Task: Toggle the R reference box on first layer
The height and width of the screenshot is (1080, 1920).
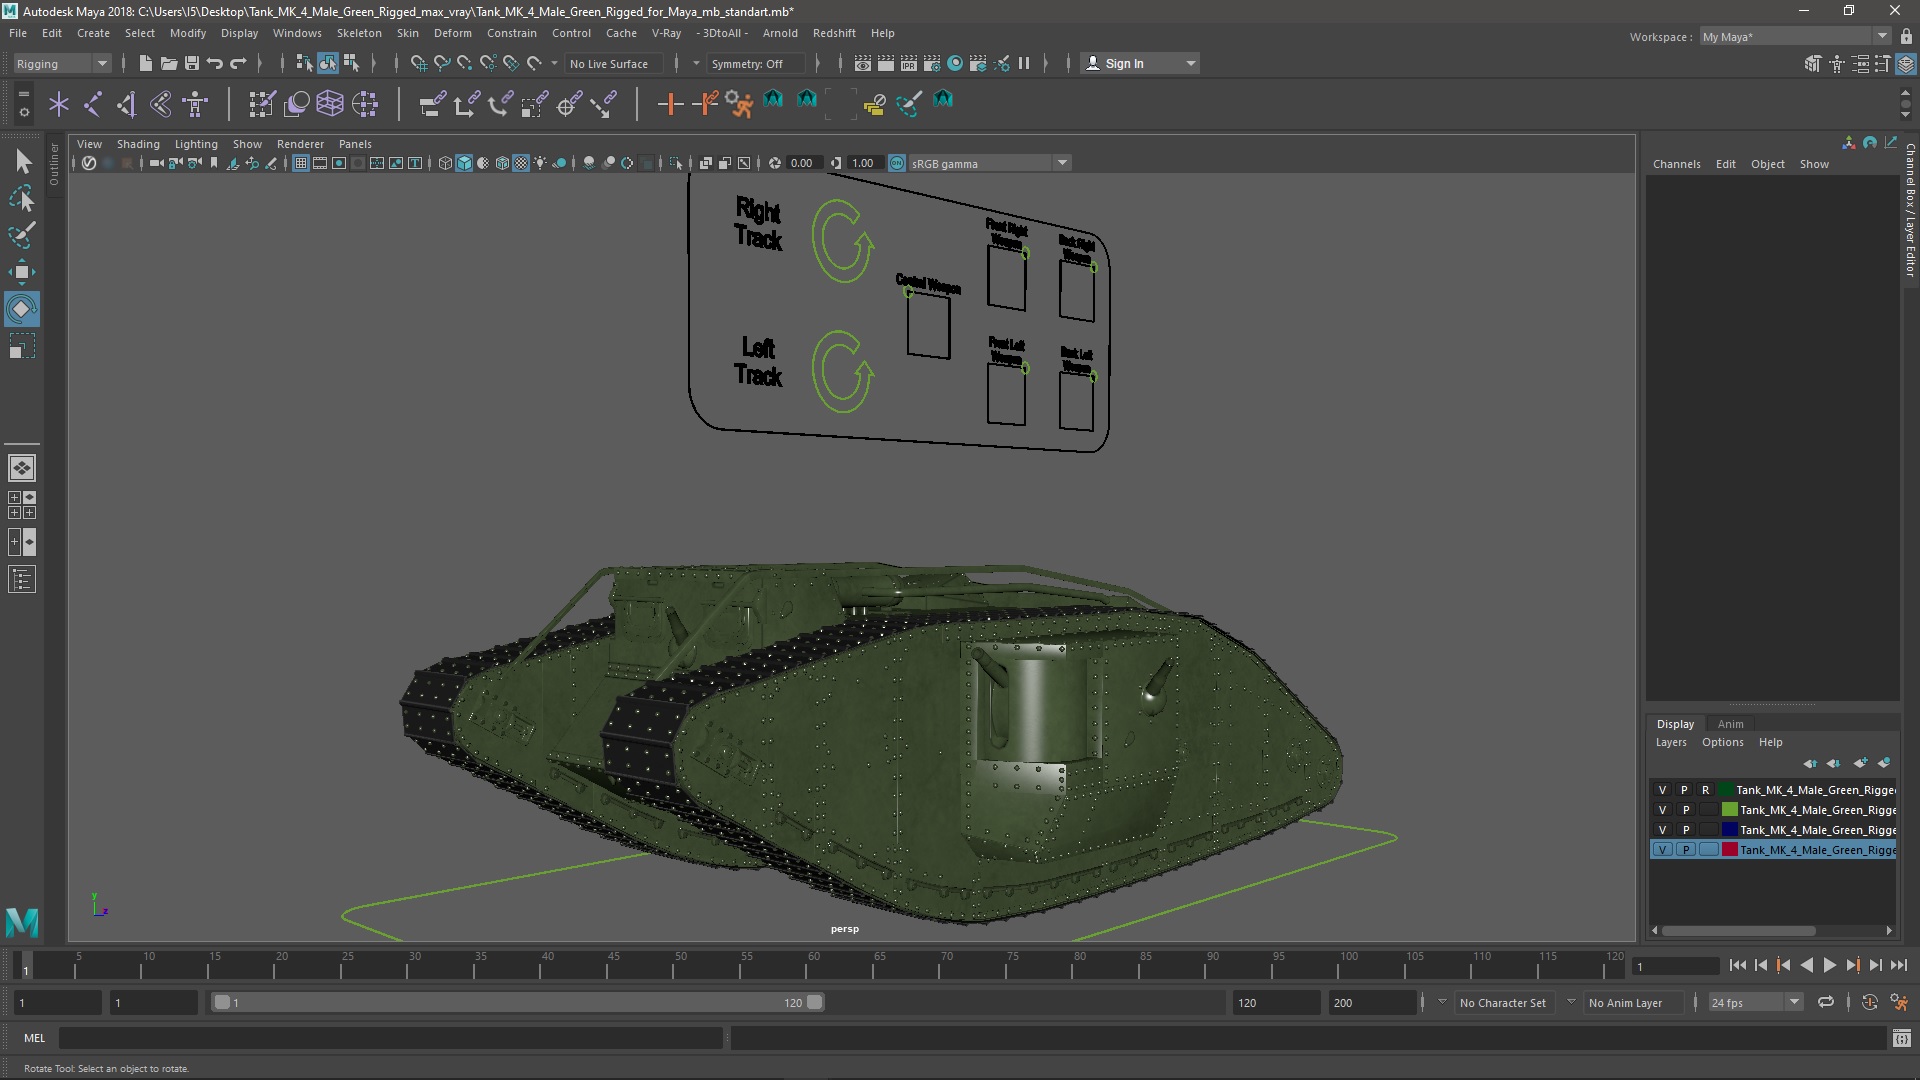Action: [1706, 790]
